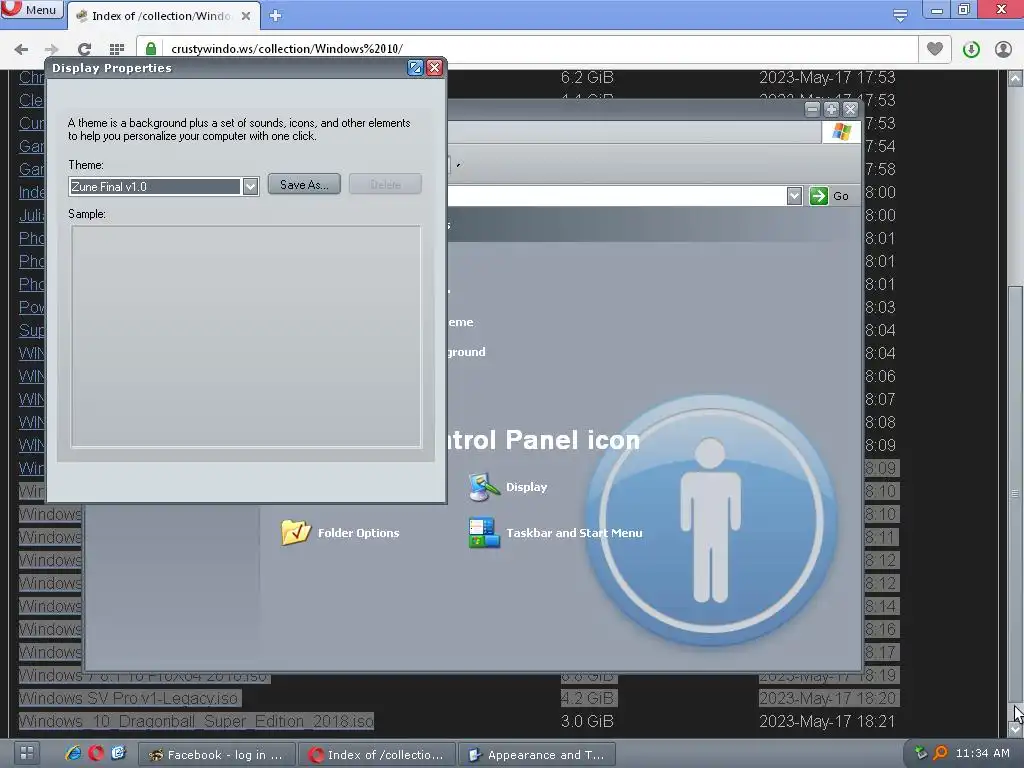Switch to the Index of /collection tab

(x=161, y=16)
